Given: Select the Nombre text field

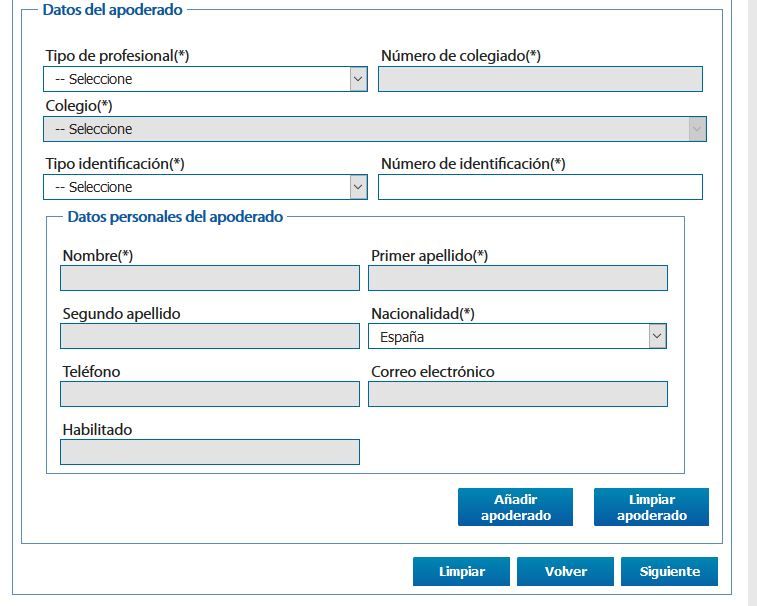Looking at the screenshot, I should point(210,278).
